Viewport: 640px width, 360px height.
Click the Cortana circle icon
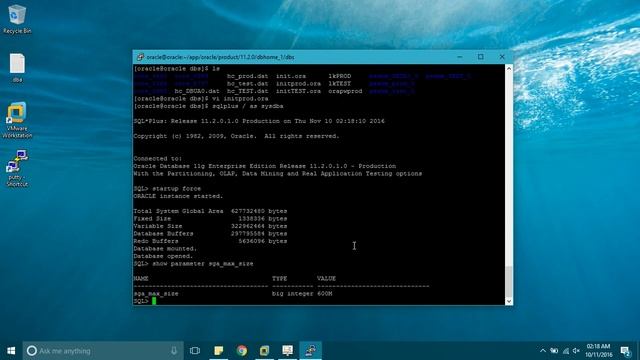click(31, 351)
